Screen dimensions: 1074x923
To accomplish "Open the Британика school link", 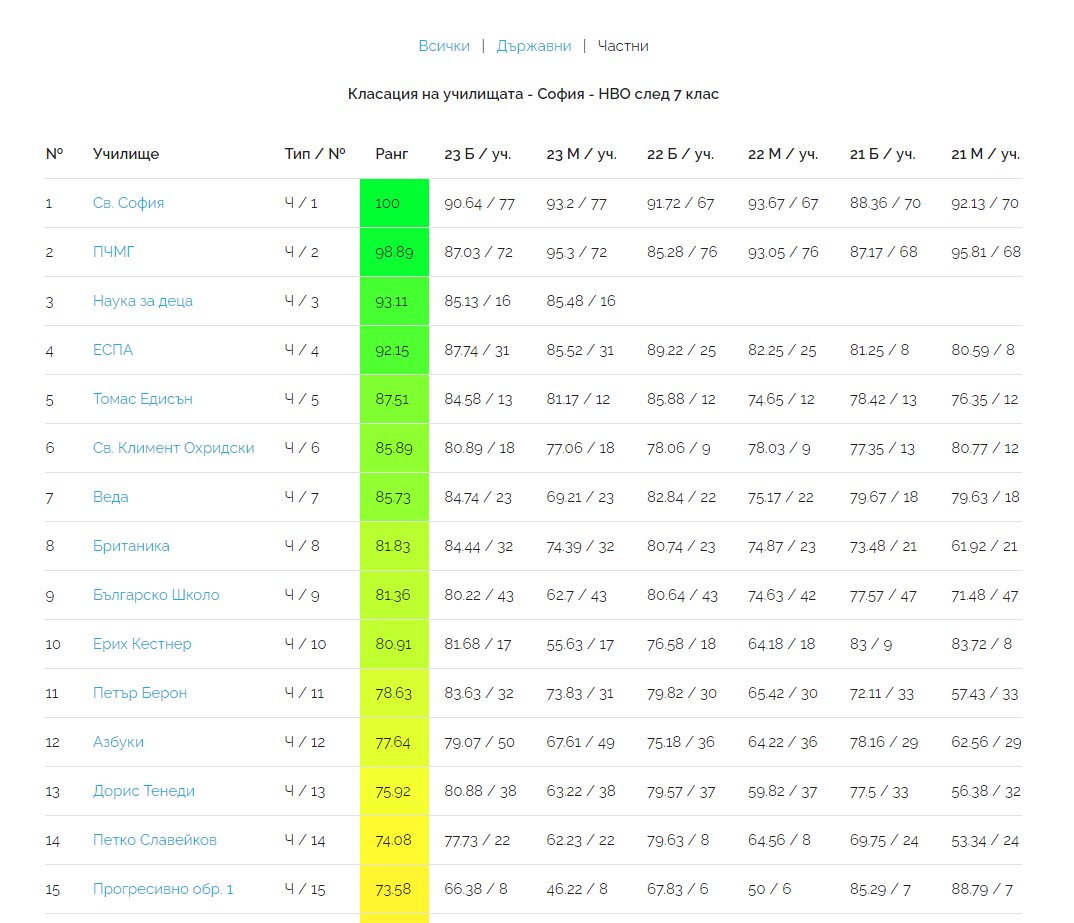I will point(131,546).
